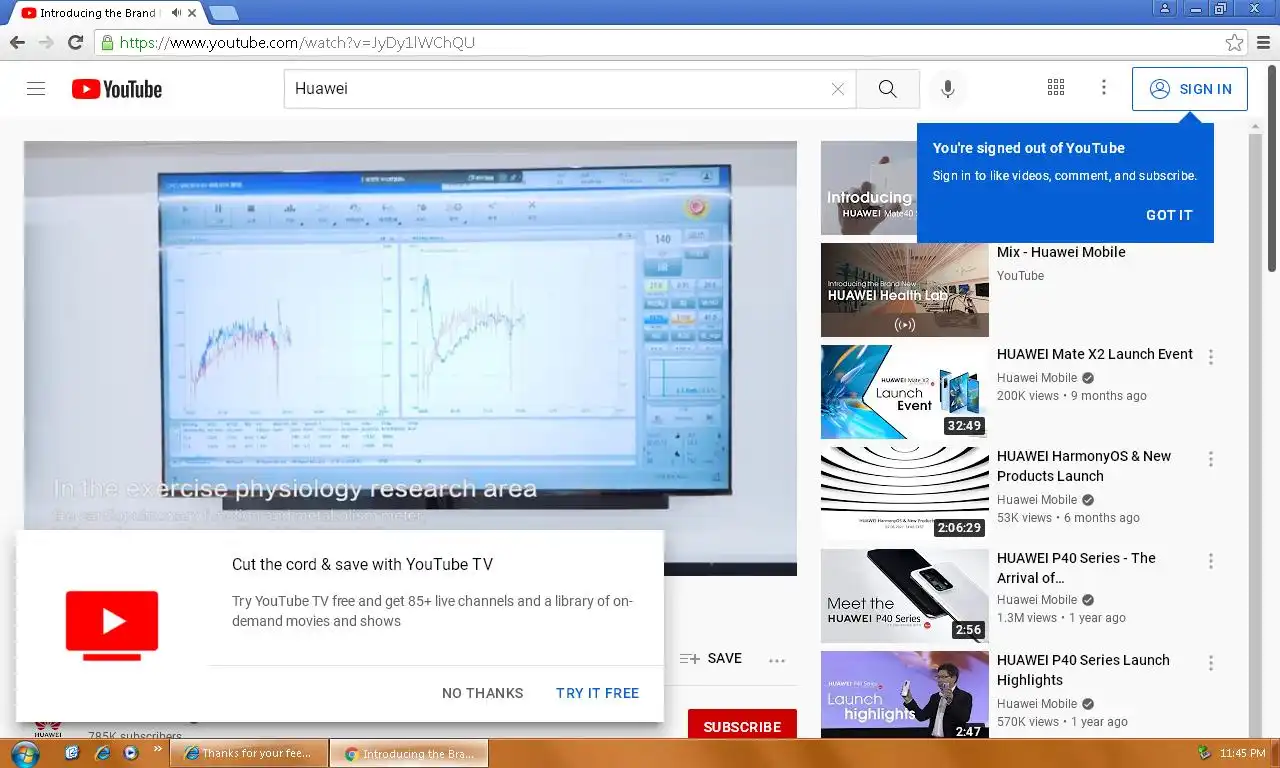Open YouTube settings three-dot menu in header
This screenshot has width=1280, height=768.
point(1104,88)
